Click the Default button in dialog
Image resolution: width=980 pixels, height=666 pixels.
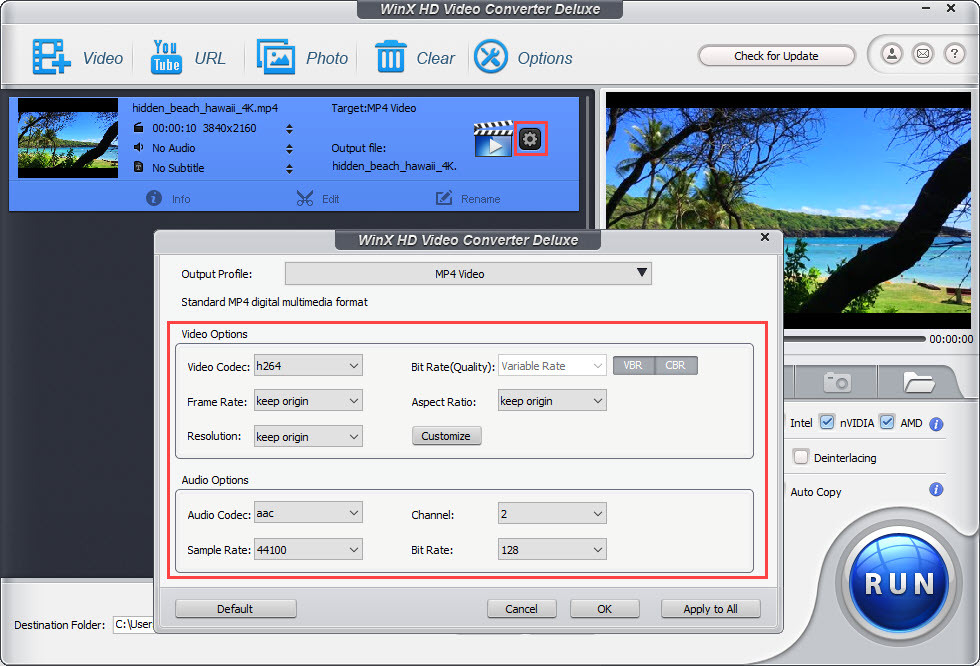coord(236,609)
